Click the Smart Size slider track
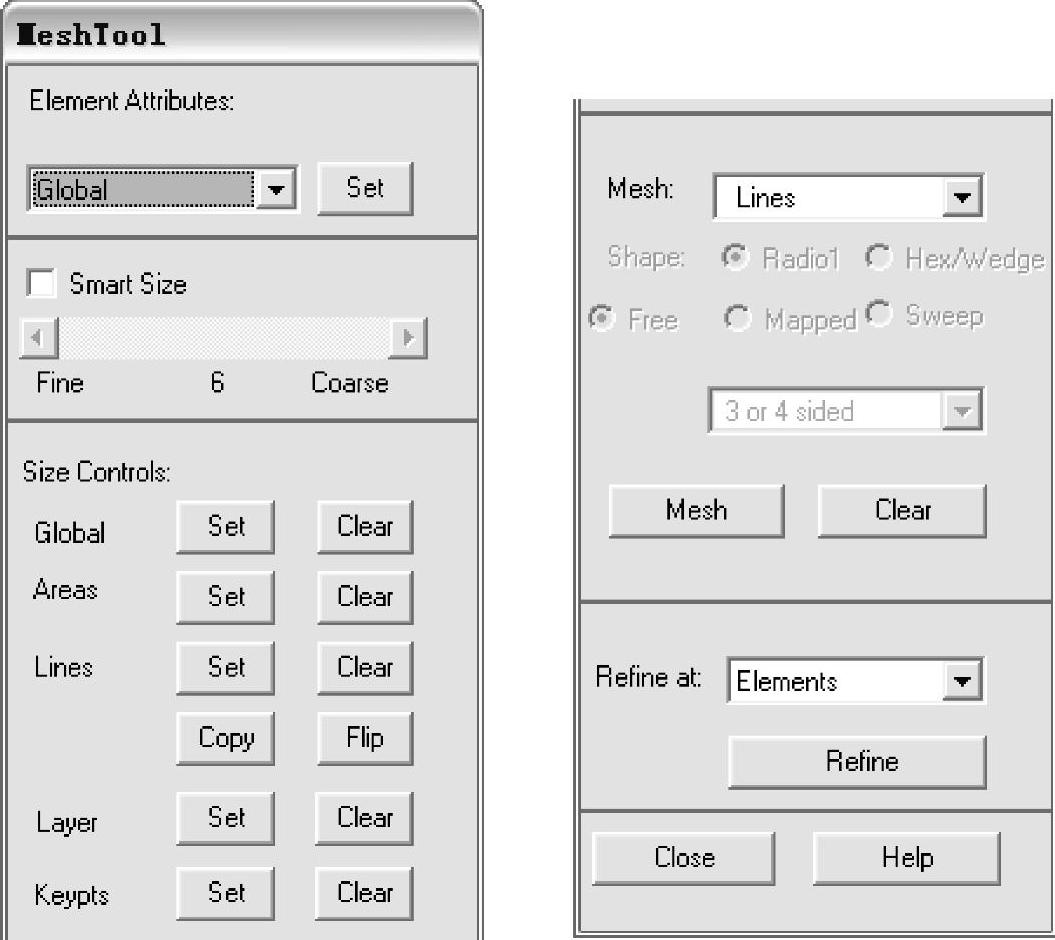1055x940 pixels. point(224,337)
